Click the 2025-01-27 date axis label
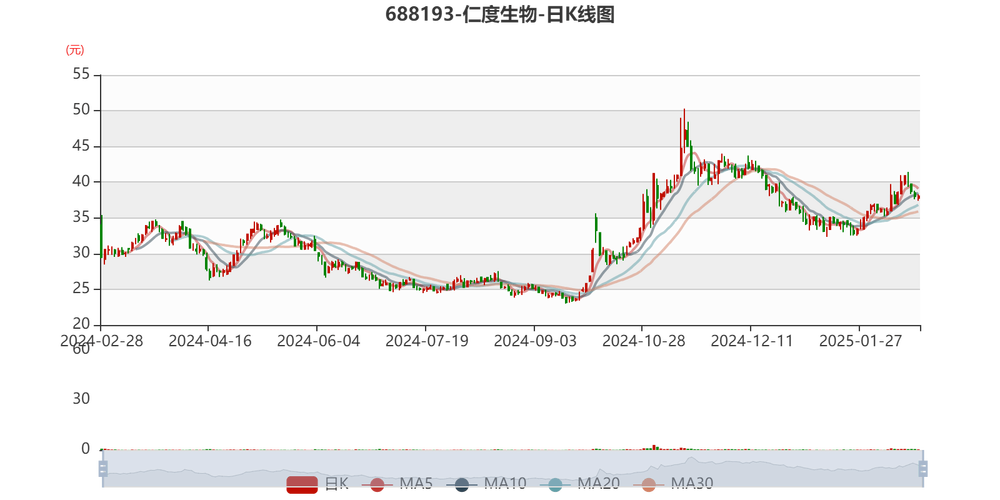 pos(861,341)
